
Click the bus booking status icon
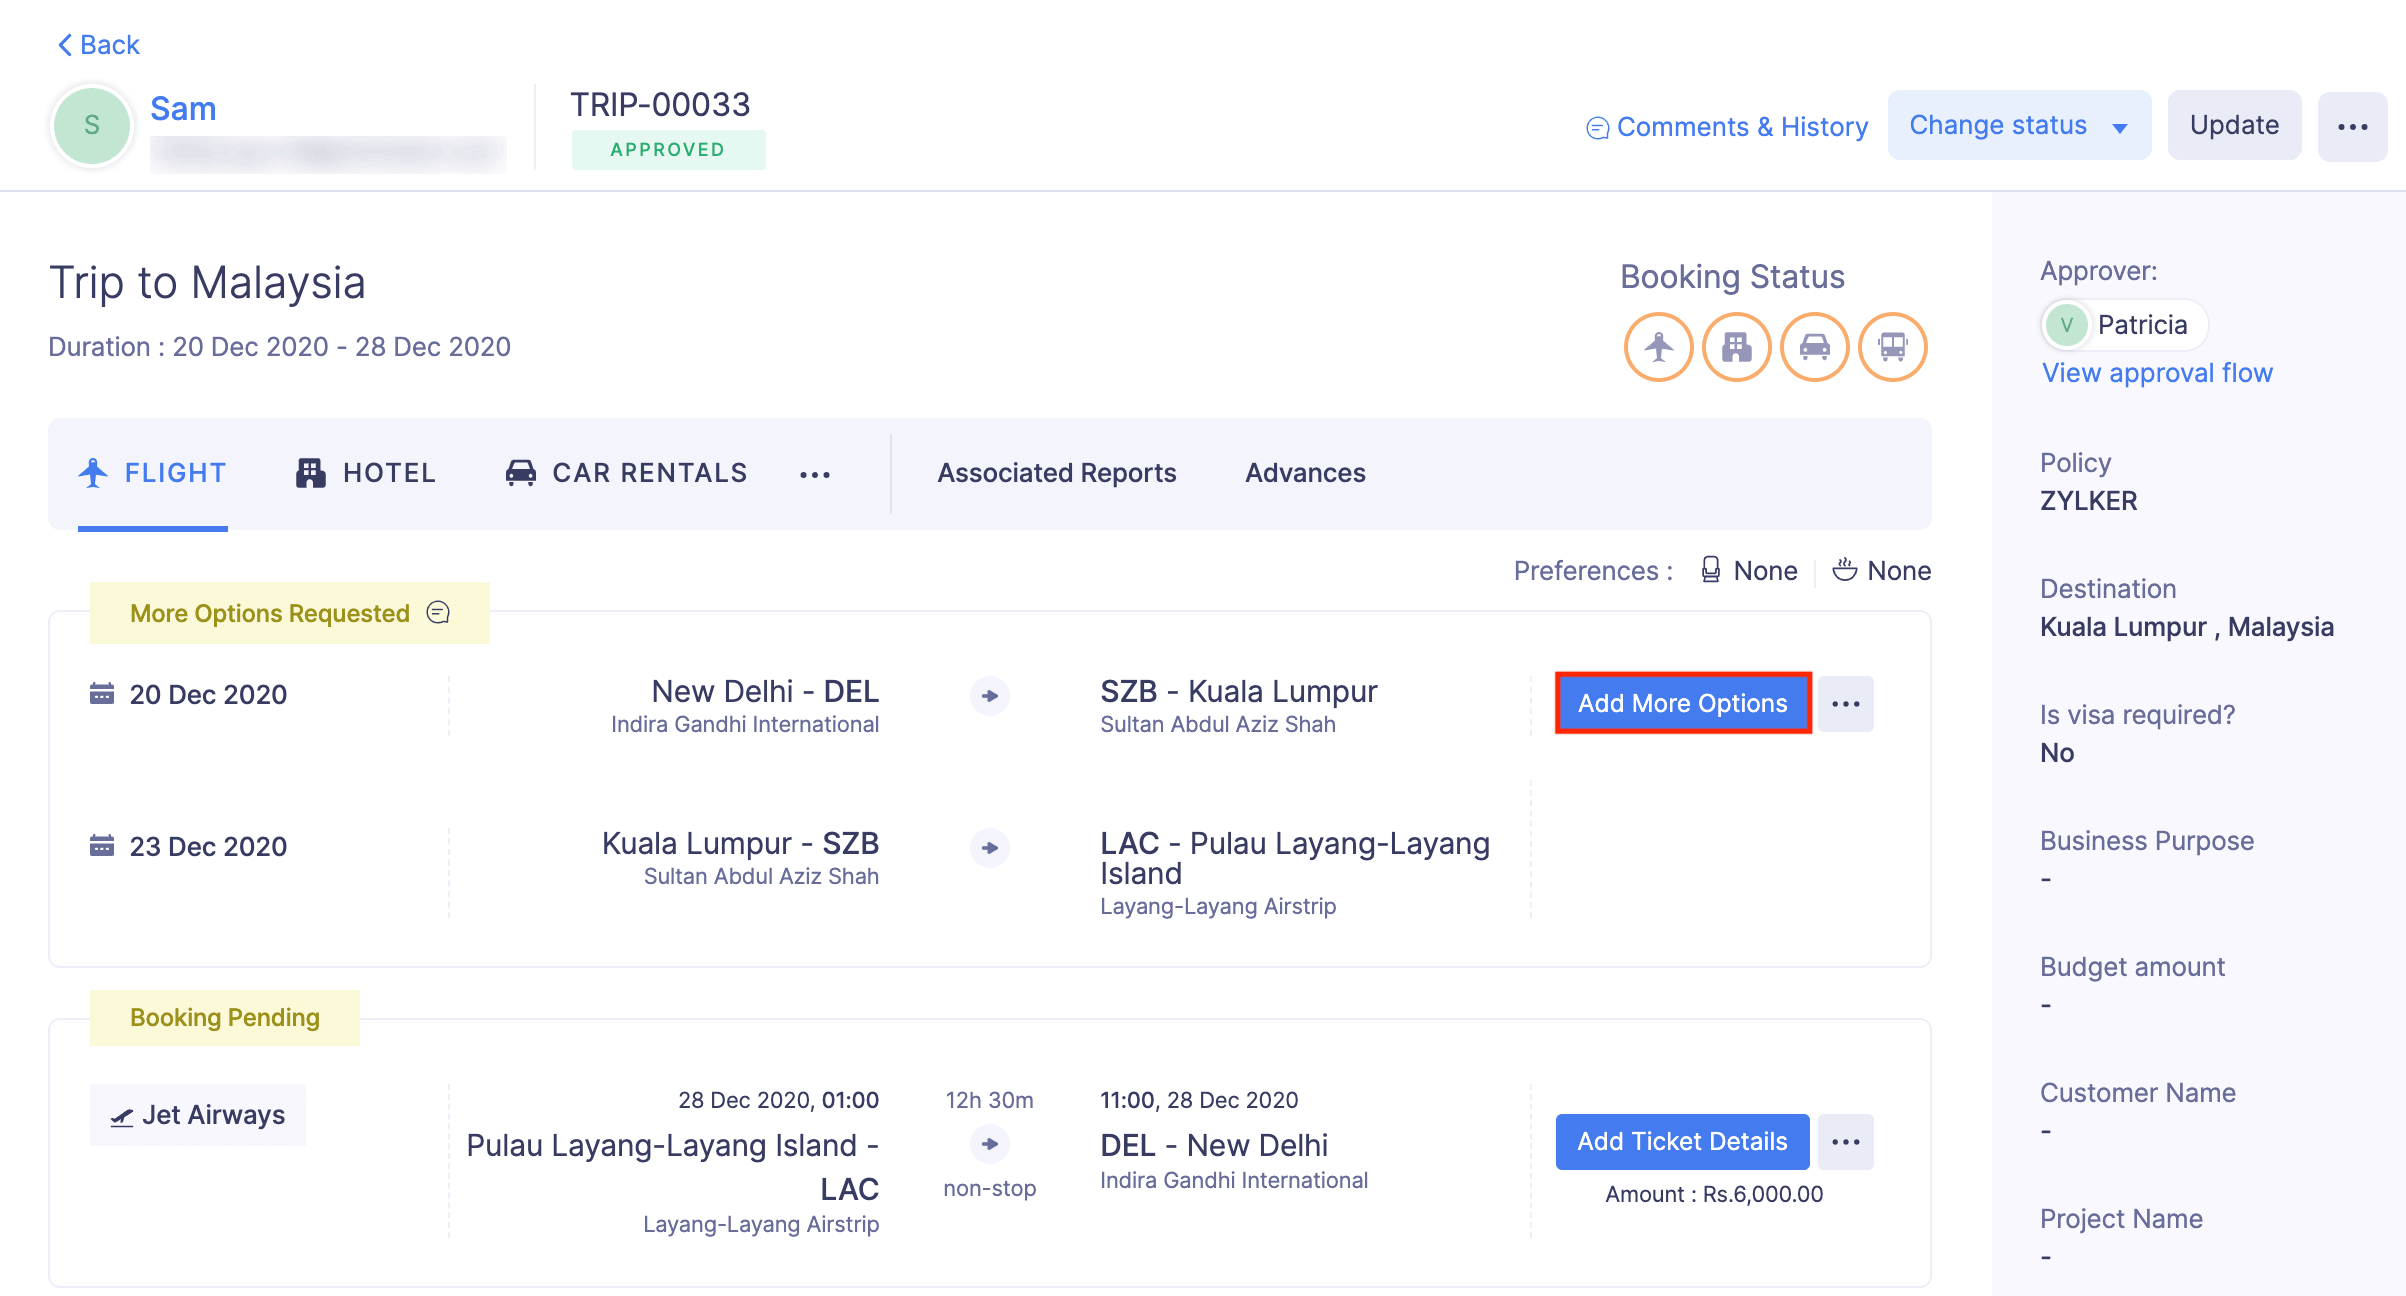point(1892,347)
